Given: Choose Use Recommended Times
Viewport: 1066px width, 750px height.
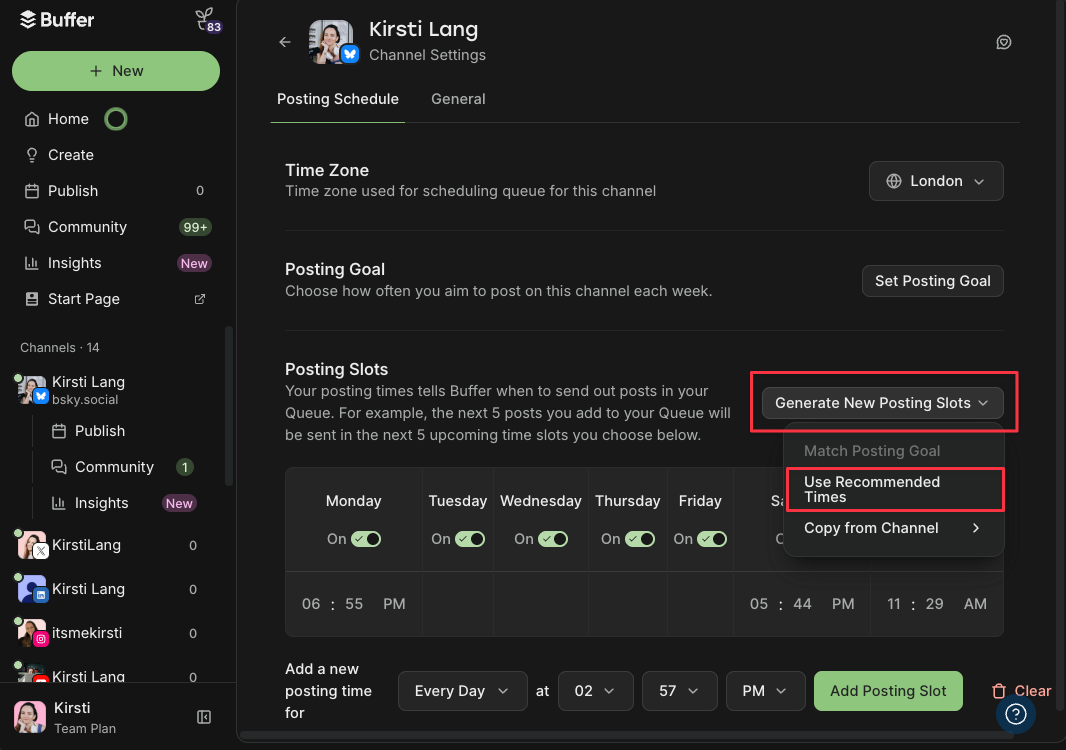Looking at the screenshot, I should coord(895,490).
